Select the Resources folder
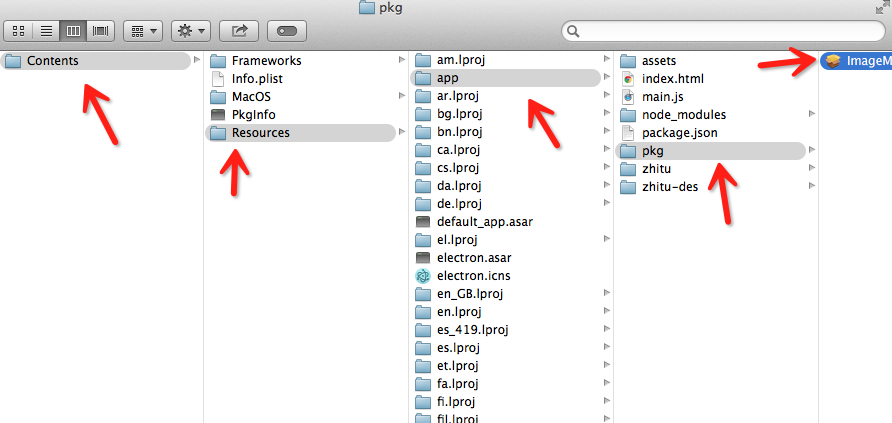This screenshot has height=423, width=892. pos(300,133)
